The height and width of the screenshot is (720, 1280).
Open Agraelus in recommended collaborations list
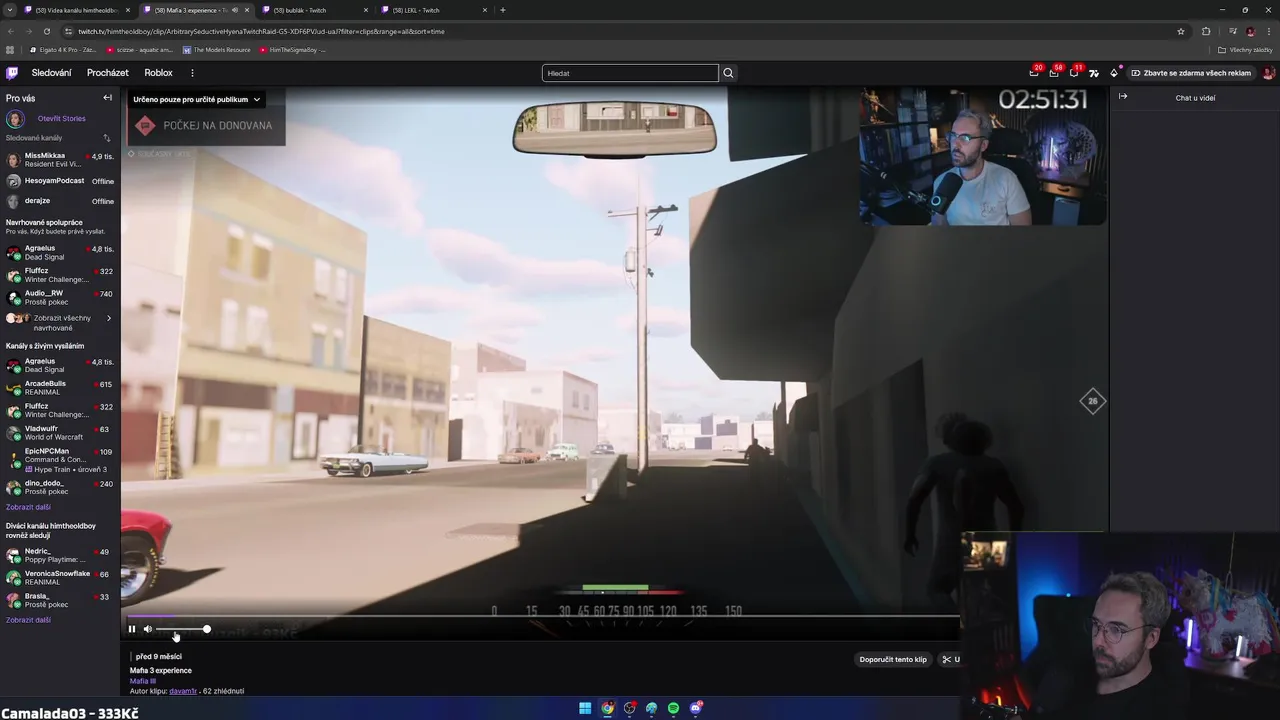pos(60,253)
